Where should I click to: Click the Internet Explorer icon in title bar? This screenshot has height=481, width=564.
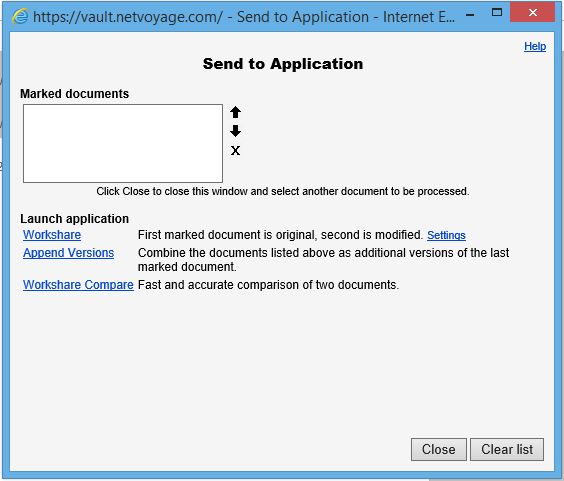point(20,16)
